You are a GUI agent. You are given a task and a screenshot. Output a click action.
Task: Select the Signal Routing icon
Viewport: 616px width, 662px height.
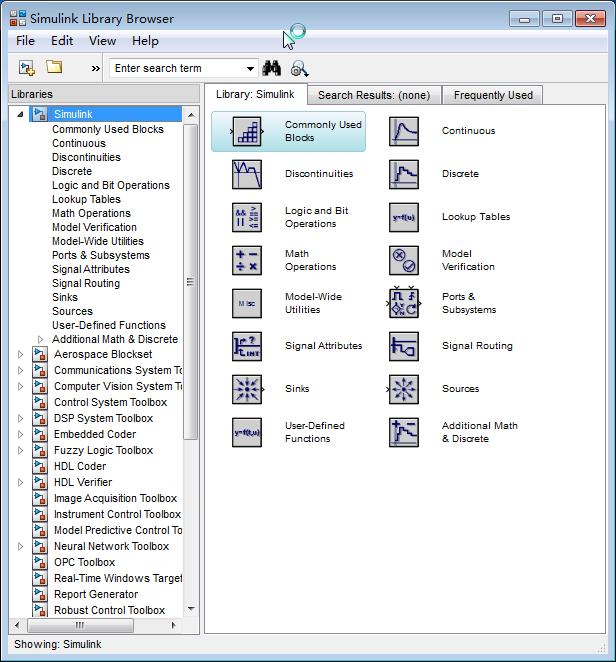tap(404, 347)
